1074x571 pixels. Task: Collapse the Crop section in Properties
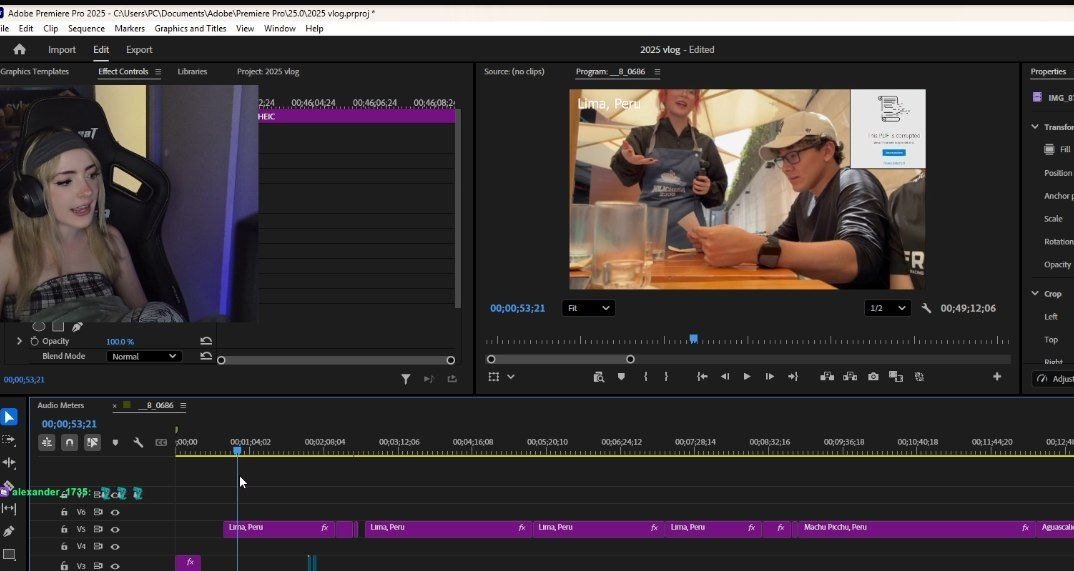(1035, 293)
